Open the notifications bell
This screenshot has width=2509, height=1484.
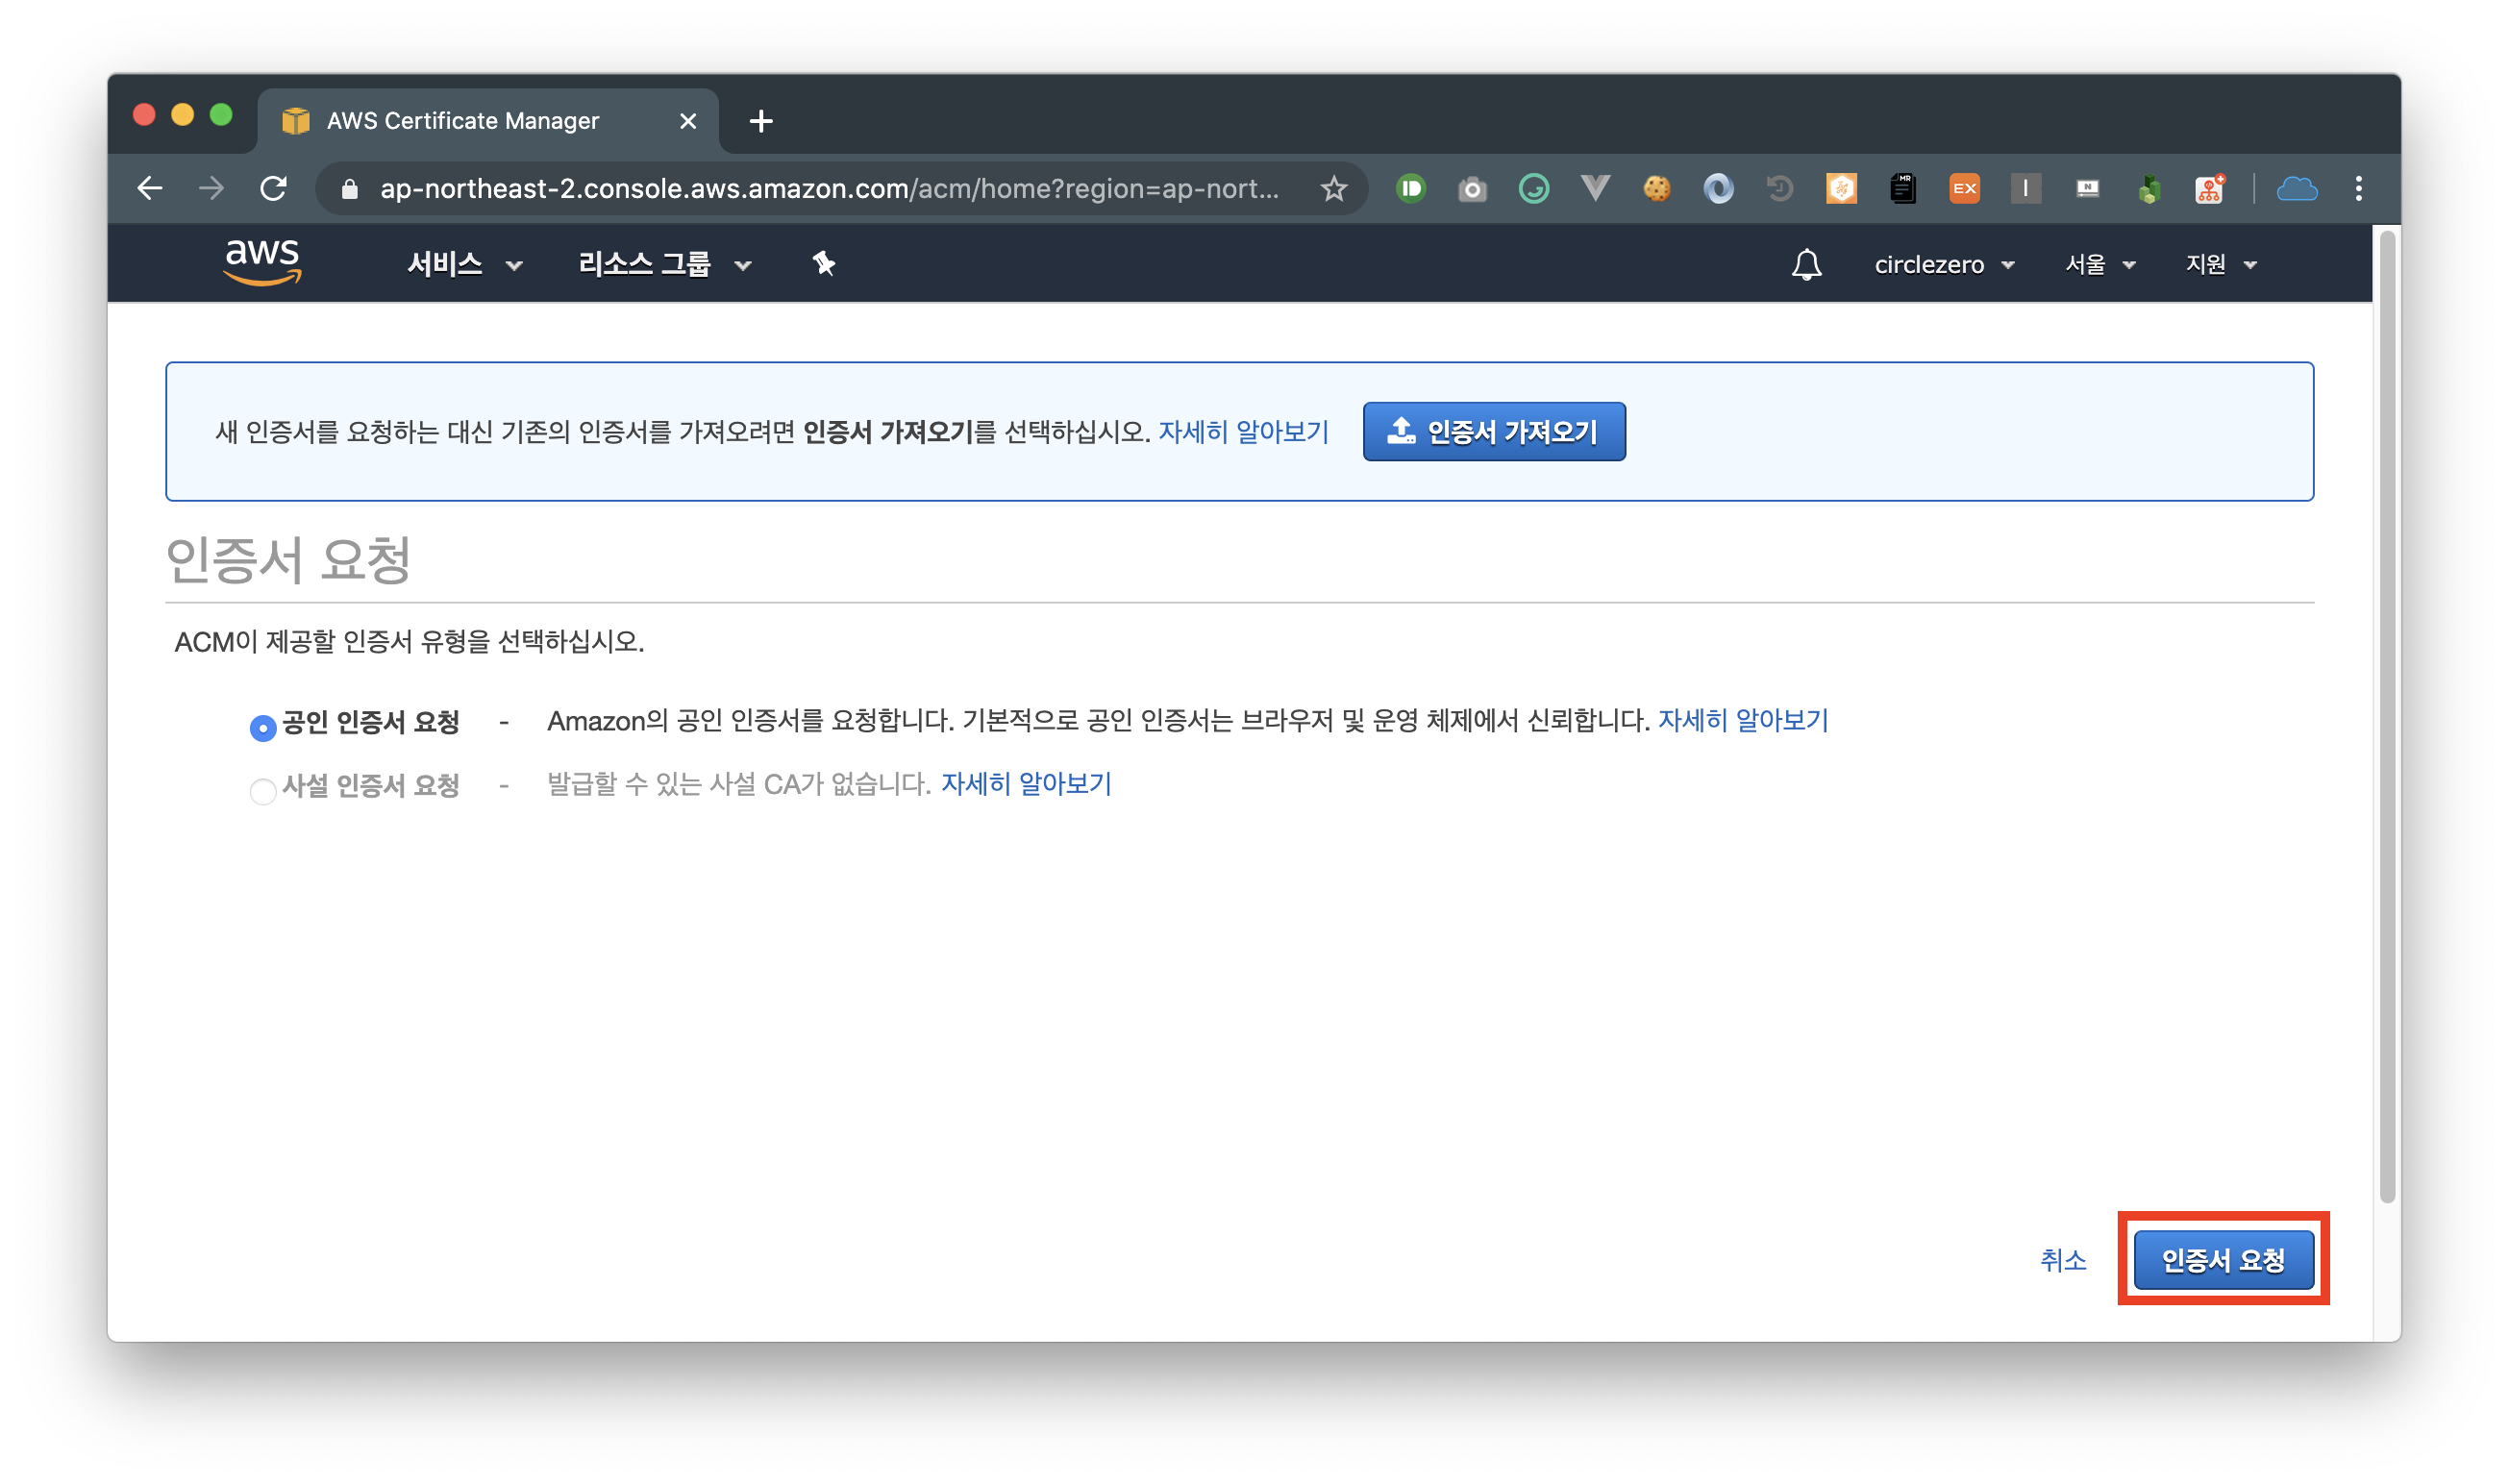coord(1806,265)
